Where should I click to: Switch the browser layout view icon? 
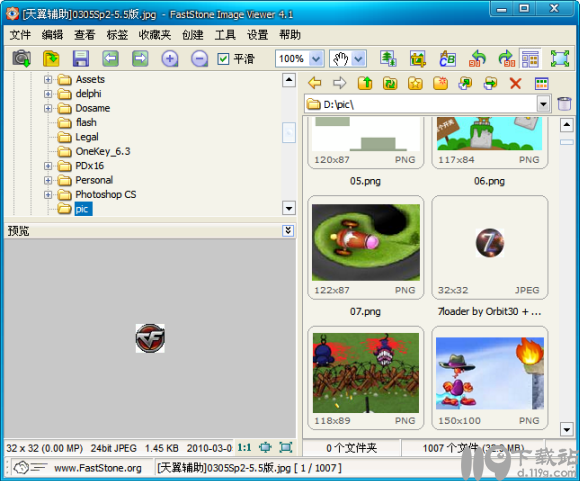pos(530,58)
